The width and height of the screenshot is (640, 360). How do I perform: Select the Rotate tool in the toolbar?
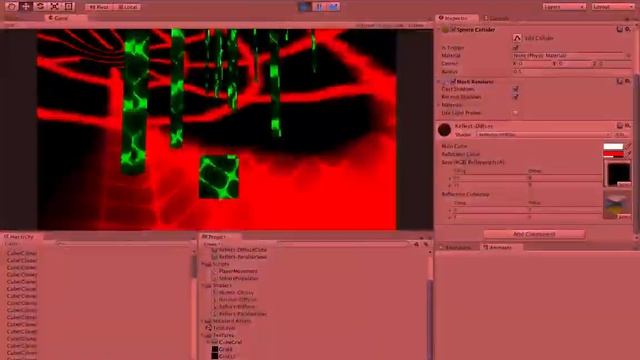tap(40, 7)
